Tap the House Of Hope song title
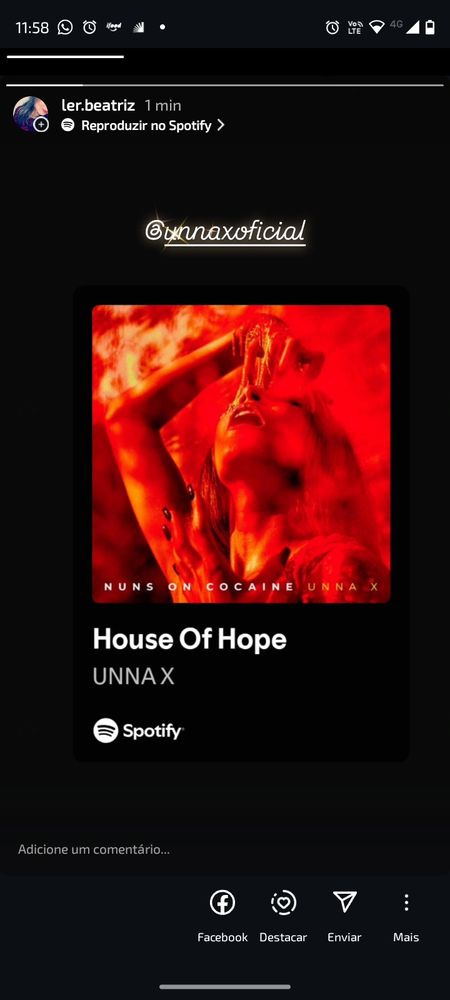450x1000 pixels. [189, 639]
